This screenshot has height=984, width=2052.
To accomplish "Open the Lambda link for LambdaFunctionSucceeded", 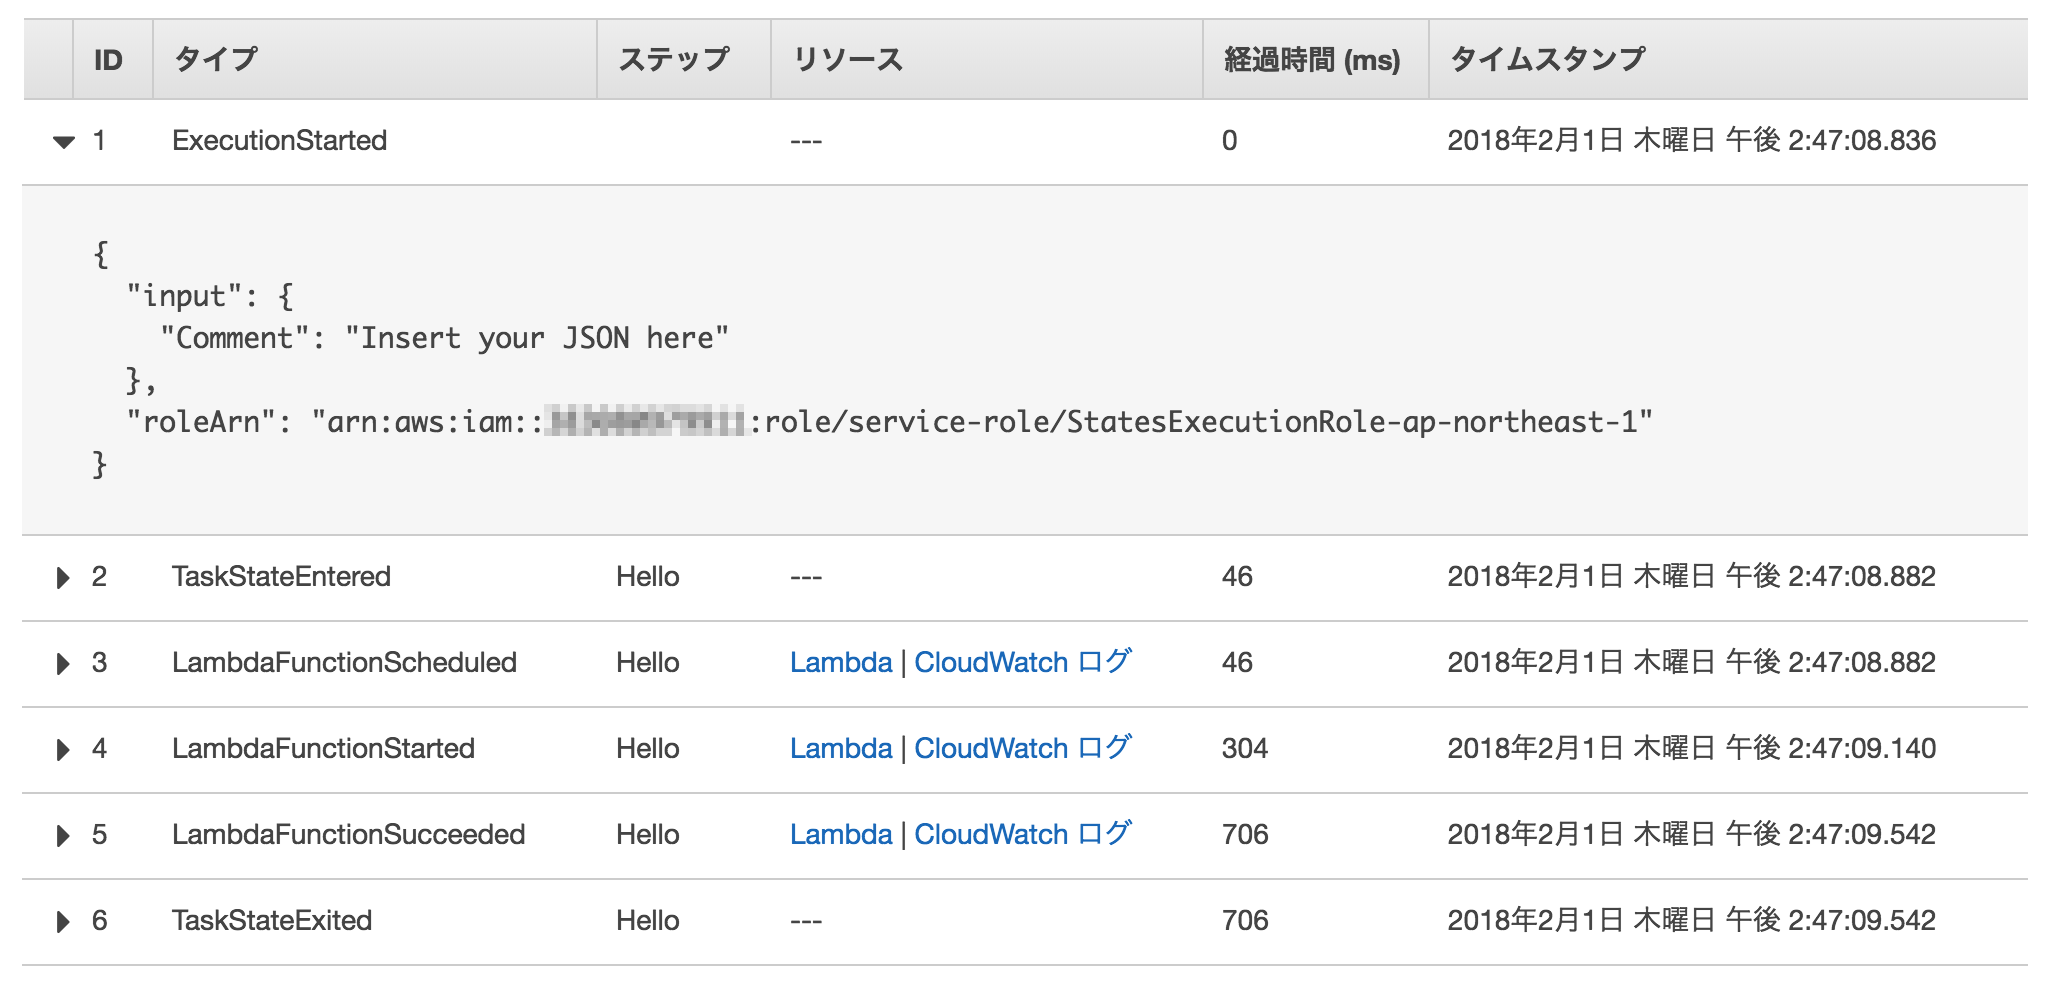I will (x=840, y=835).
